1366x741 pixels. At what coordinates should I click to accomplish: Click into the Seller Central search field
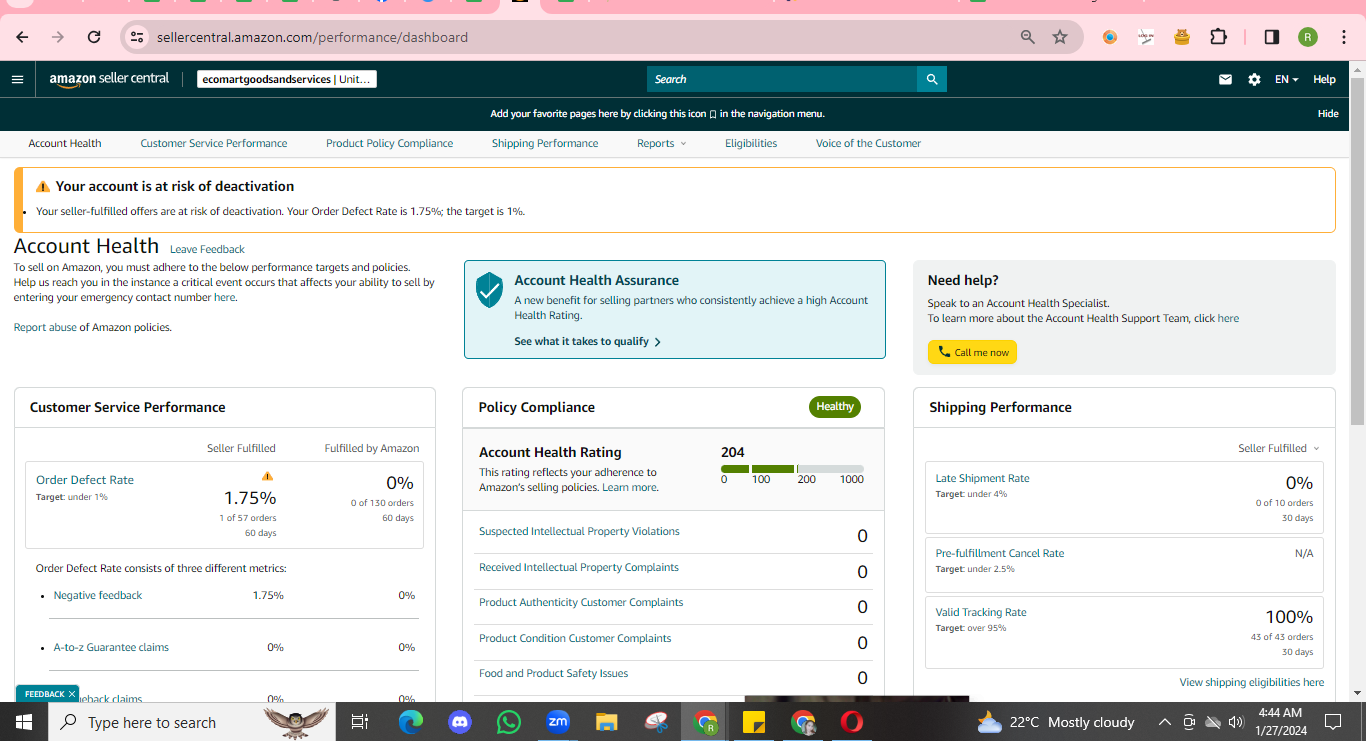pyautogui.click(x=782, y=79)
